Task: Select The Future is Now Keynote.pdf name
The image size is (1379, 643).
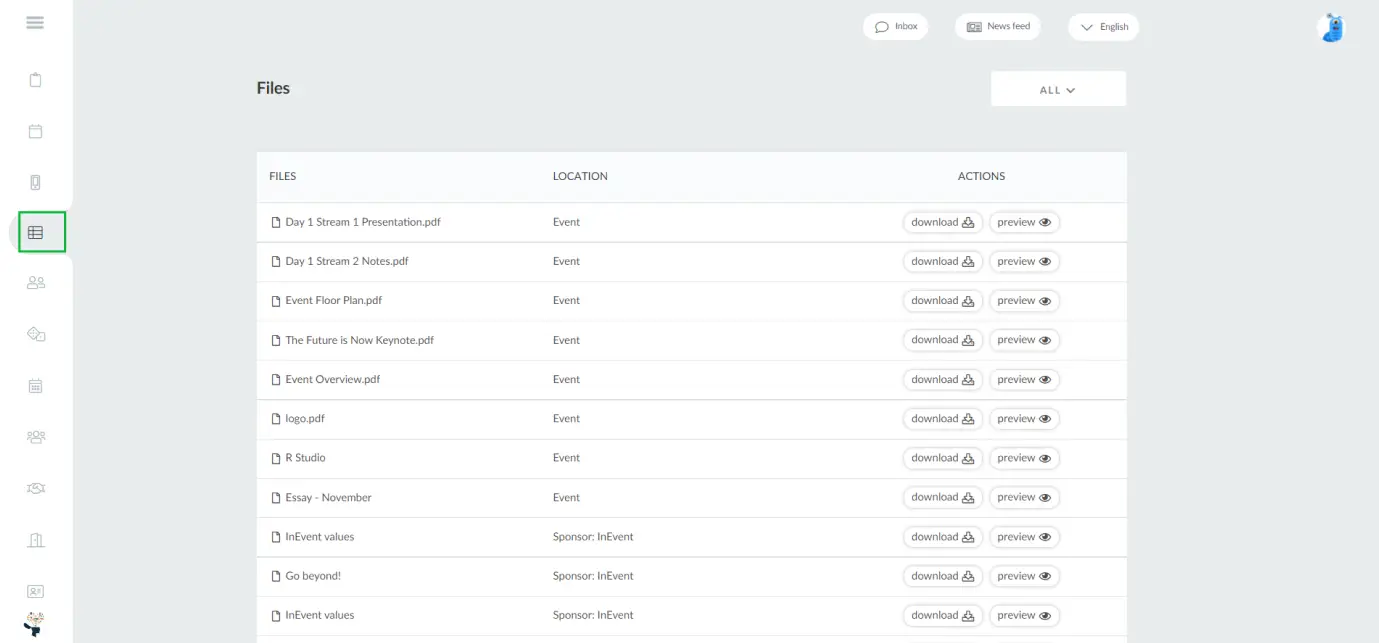Action: coord(360,340)
